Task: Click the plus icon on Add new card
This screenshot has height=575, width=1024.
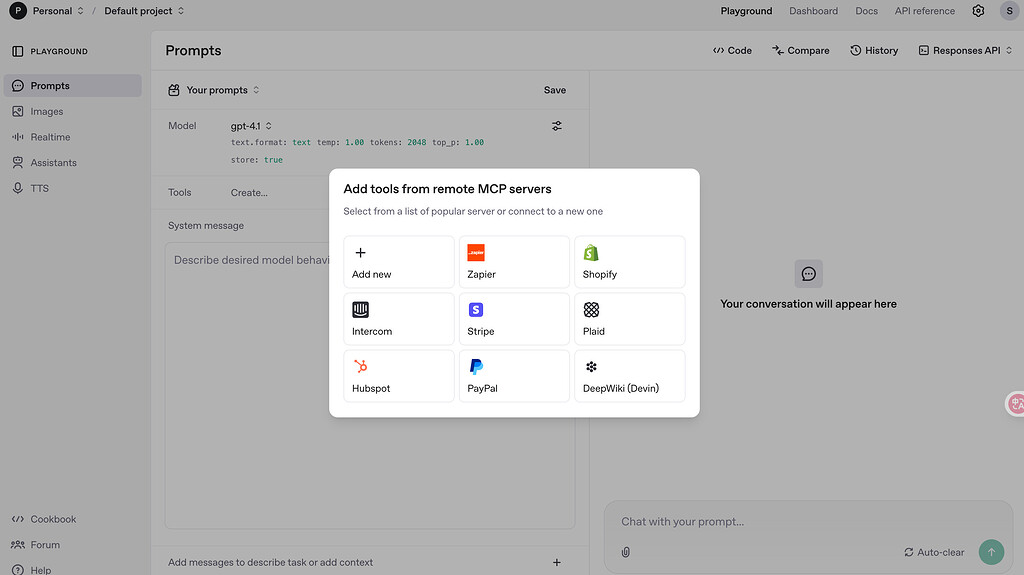Action: pos(360,253)
